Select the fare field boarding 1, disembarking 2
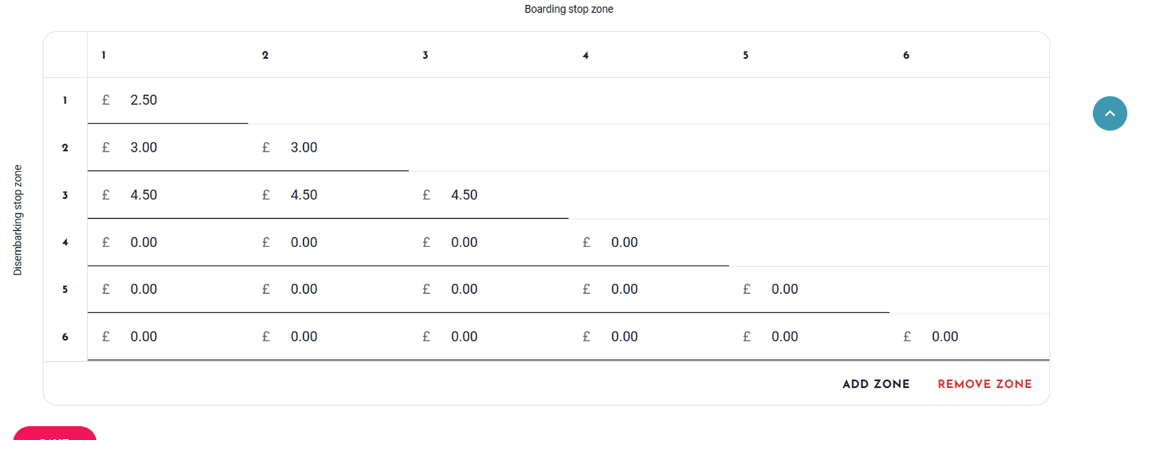The width and height of the screenshot is (1166, 451). pyautogui.click(x=168, y=147)
